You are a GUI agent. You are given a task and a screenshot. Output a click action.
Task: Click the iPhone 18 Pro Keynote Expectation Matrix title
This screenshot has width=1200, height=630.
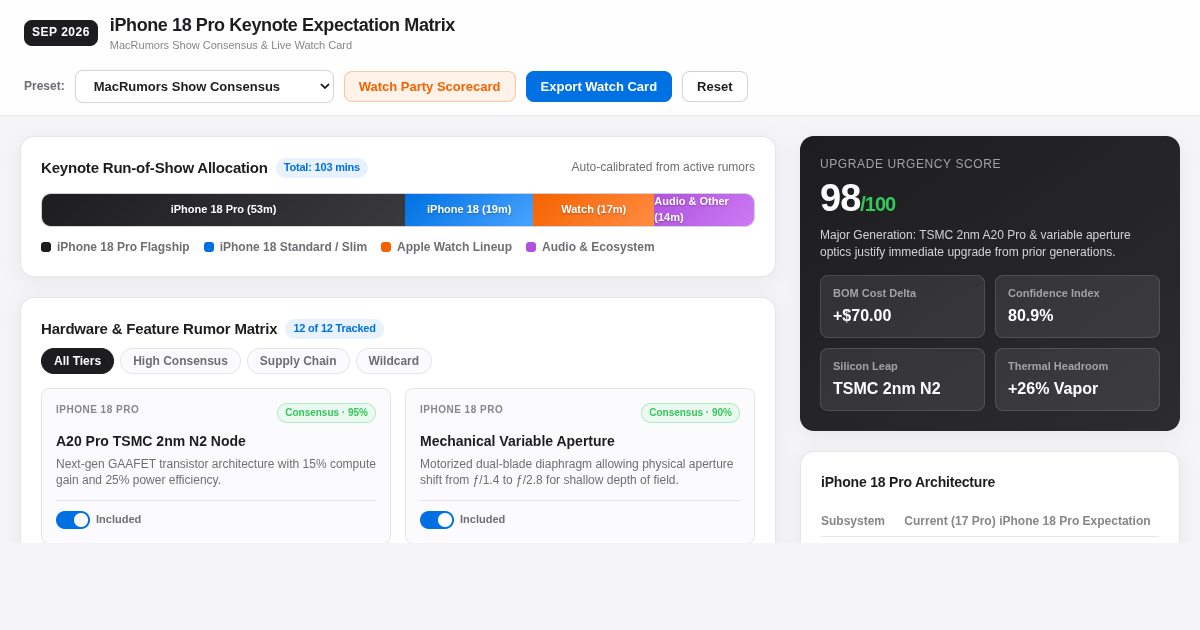[282, 26]
